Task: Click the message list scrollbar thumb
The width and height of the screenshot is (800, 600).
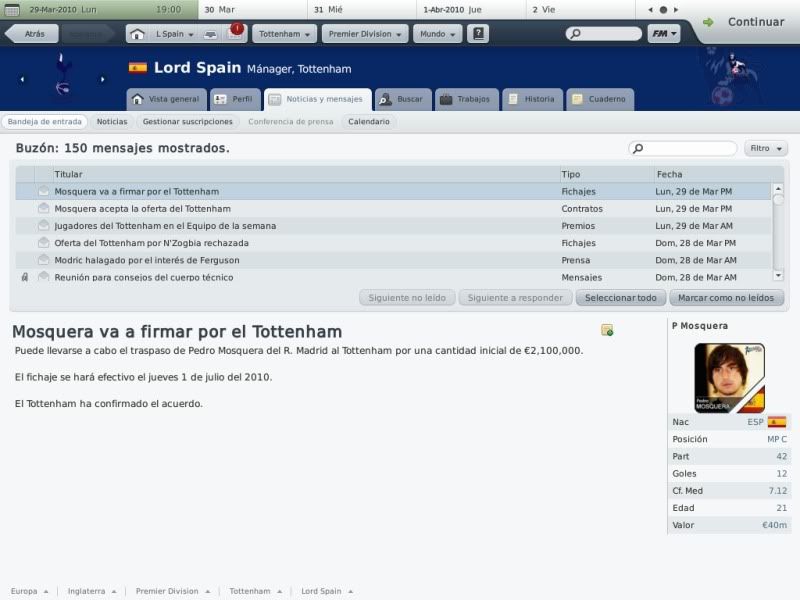Action: (778, 200)
